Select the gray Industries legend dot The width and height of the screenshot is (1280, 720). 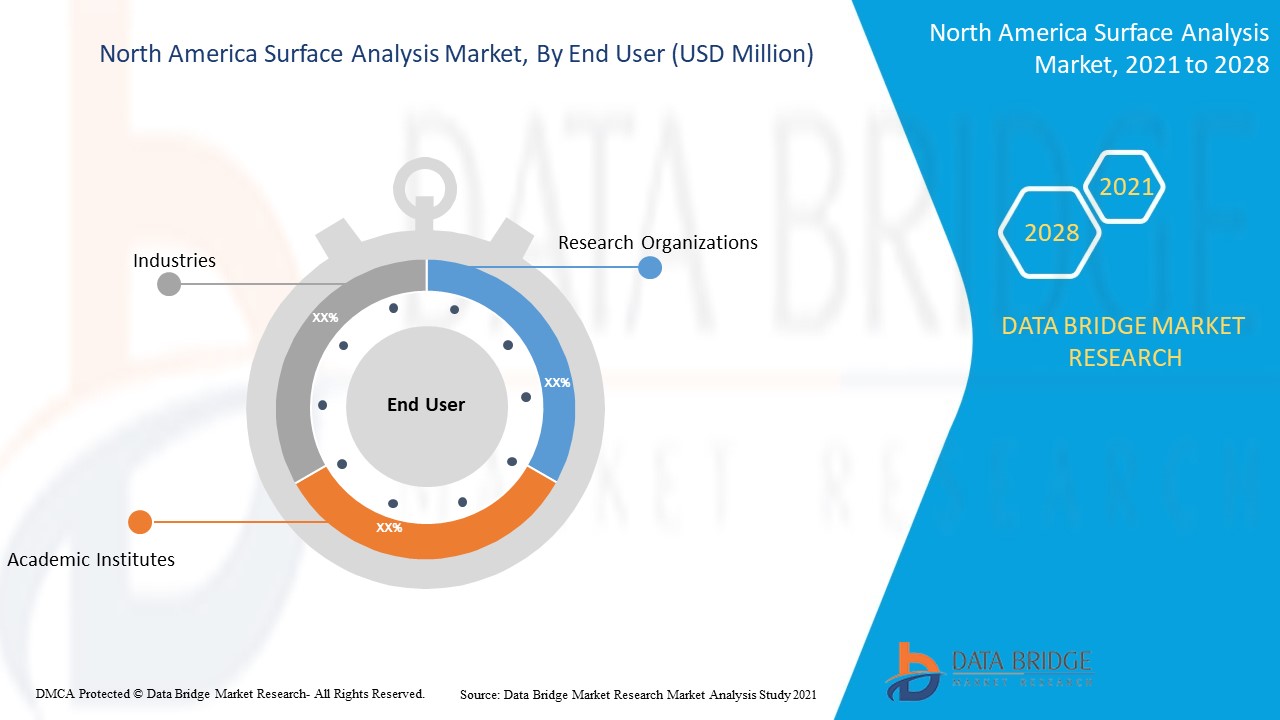(169, 284)
